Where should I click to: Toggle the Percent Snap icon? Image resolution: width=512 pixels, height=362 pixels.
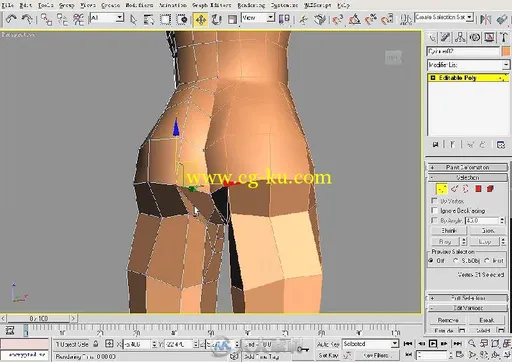click(x=371, y=20)
